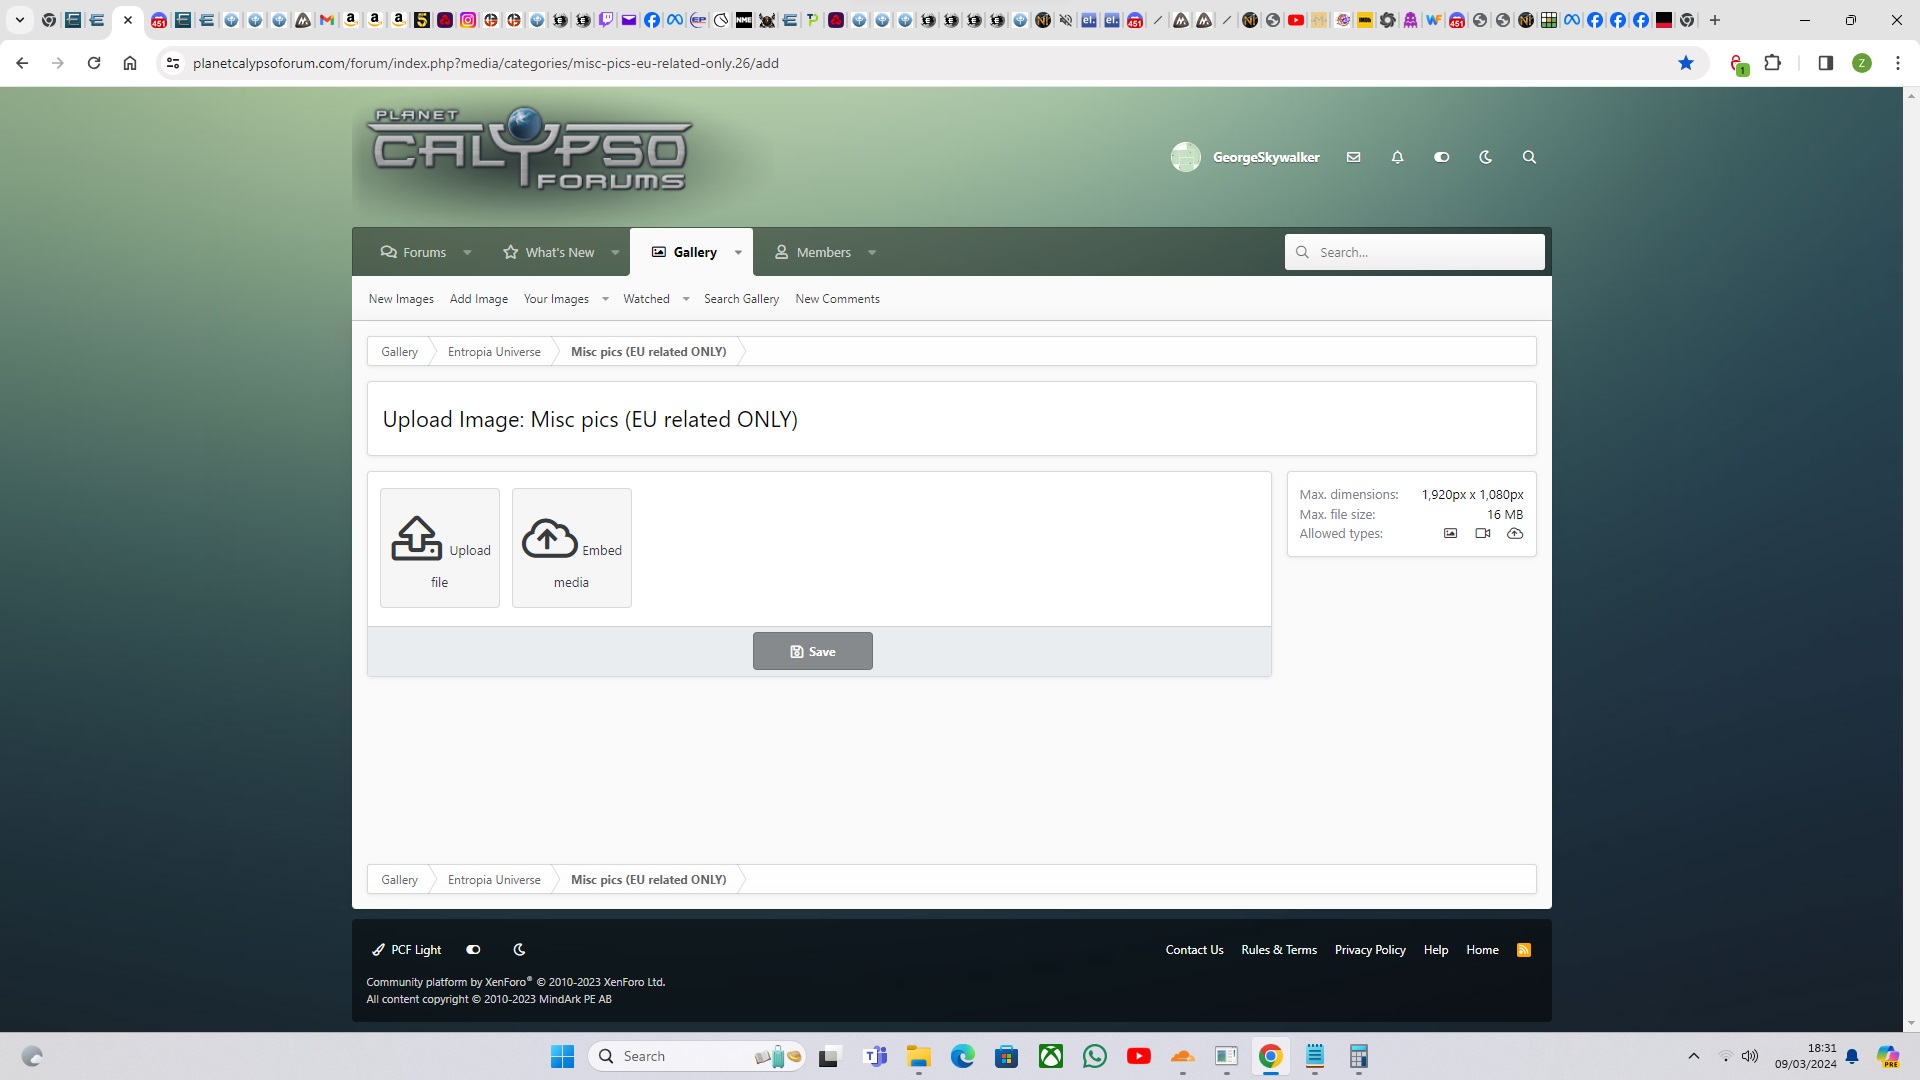Click the image type icon under Allowed types

(x=1451, y=534)
